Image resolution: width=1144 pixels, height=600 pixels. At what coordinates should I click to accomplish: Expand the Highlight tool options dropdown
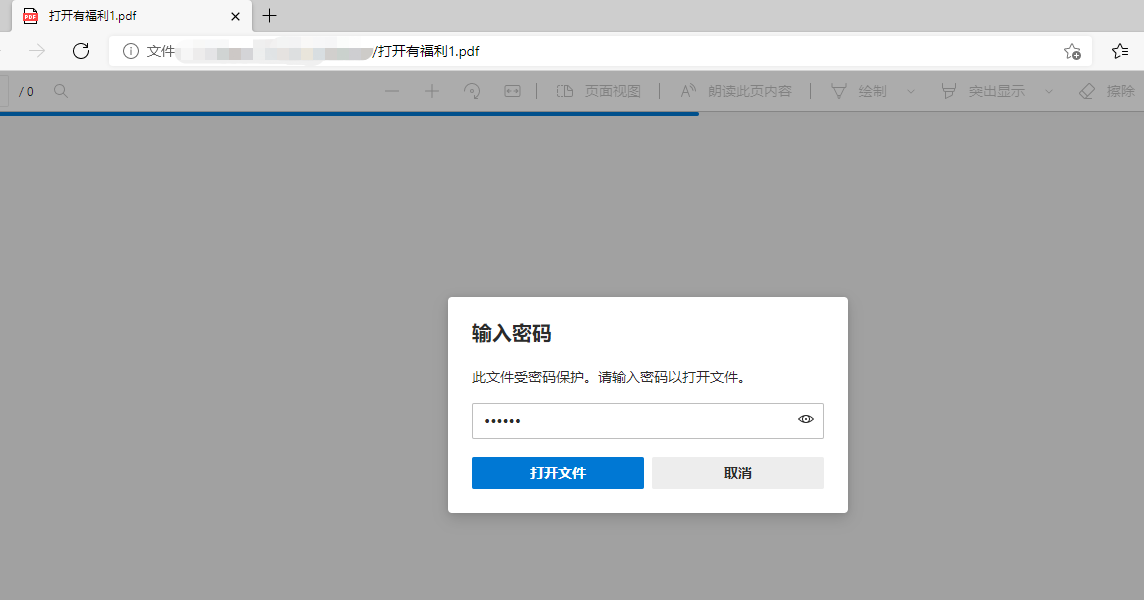[x=1047, y=91]
